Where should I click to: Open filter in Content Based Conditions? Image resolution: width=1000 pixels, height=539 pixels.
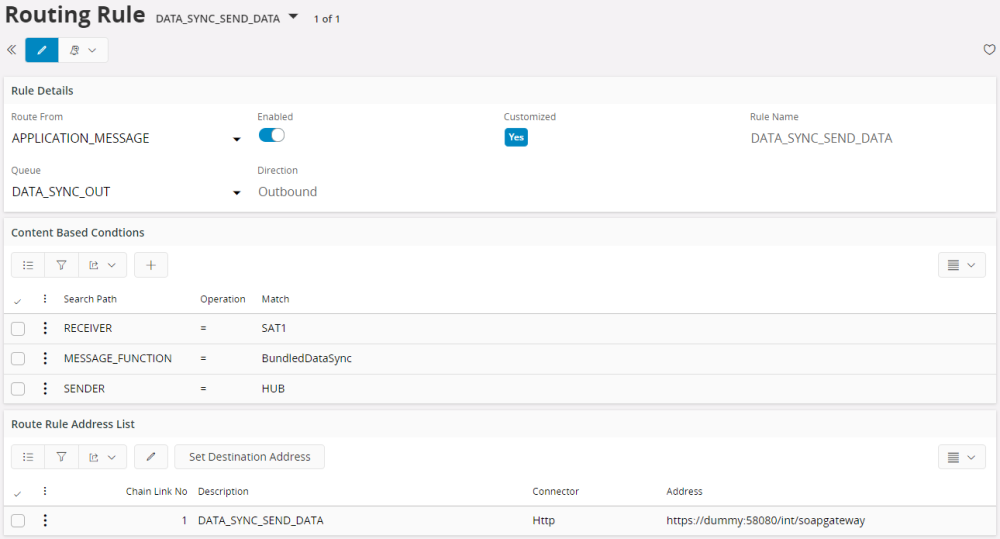point(61,265)
